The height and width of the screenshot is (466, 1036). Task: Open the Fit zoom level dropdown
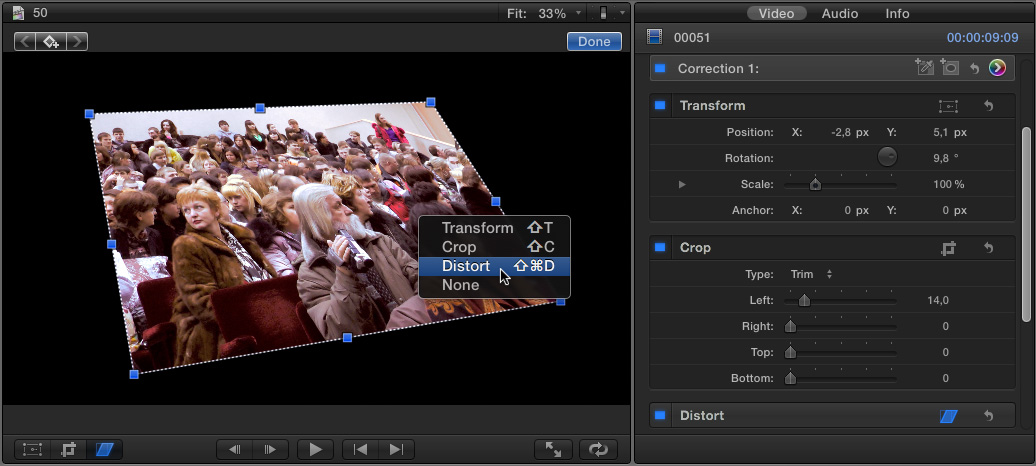click(x=560, y=13)
